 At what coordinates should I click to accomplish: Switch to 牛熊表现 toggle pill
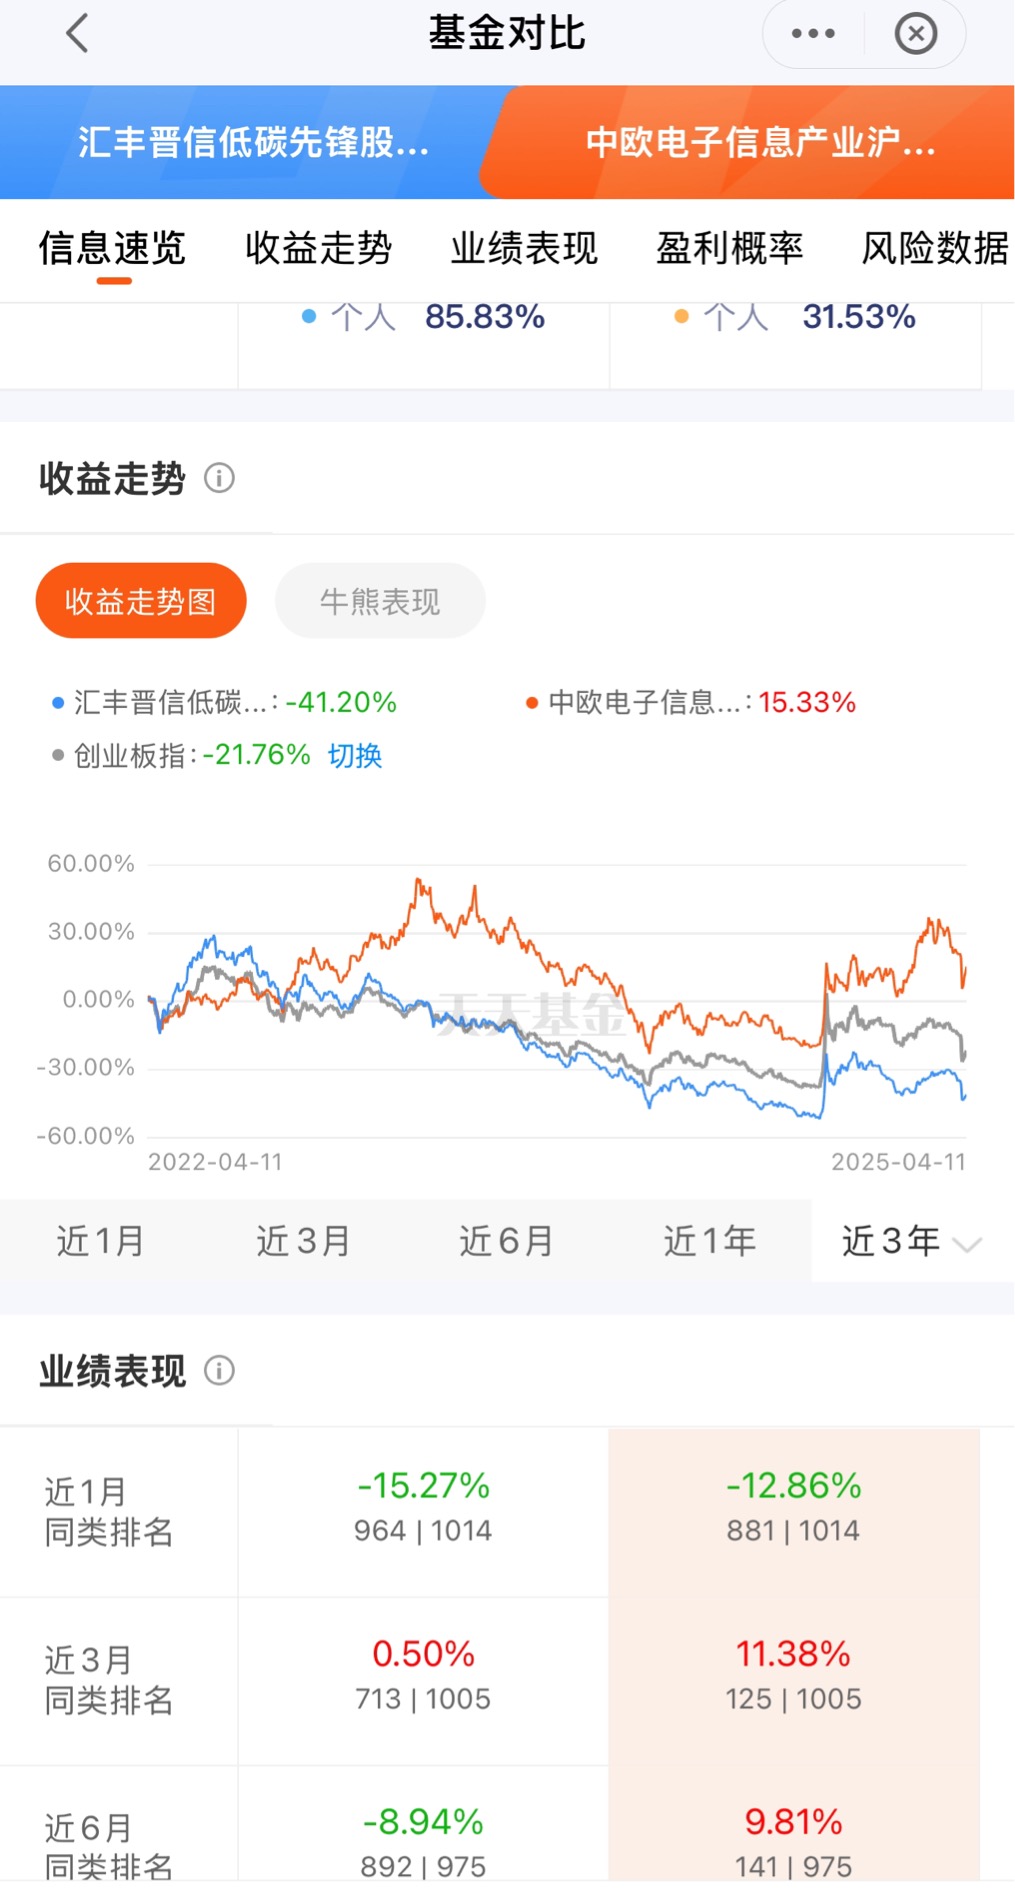(380, 601)
